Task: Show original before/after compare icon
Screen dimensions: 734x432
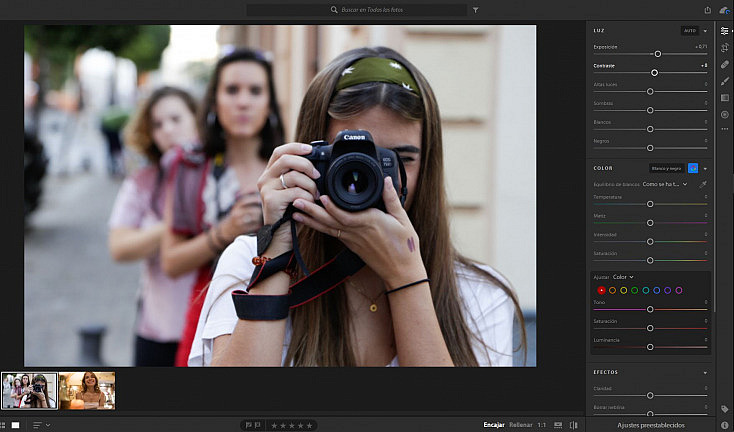Action: click(574, 425)
